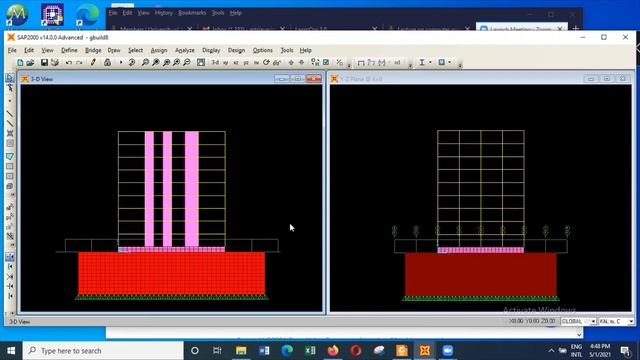Click the Rubber Band Zoom magnifier icon
This screenshot has width=640, height=360.
tap(145, 62)
